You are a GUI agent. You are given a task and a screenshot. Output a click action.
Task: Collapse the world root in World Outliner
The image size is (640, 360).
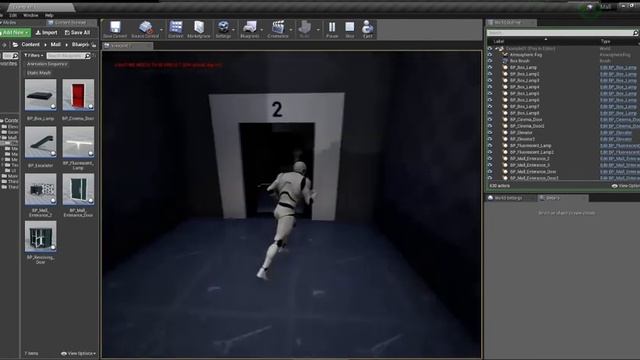tap(497, 48)
